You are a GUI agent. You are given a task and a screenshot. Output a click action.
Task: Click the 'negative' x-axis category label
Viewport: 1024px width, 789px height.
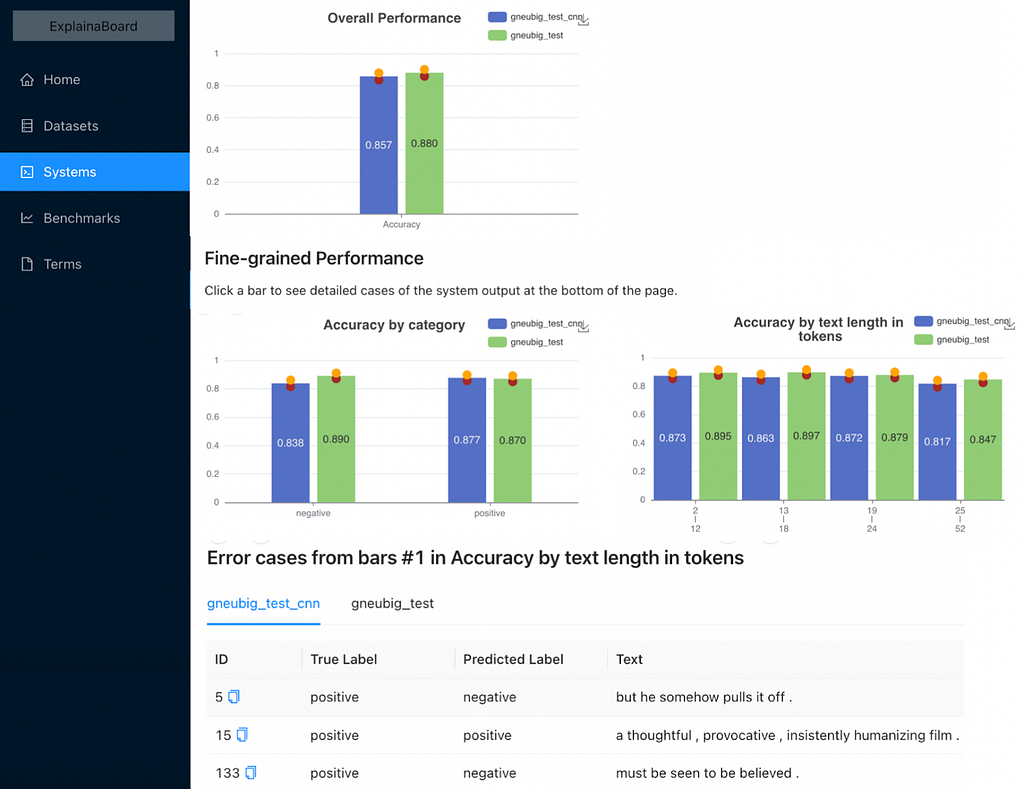pyautogui.click(x=313, y=513)
